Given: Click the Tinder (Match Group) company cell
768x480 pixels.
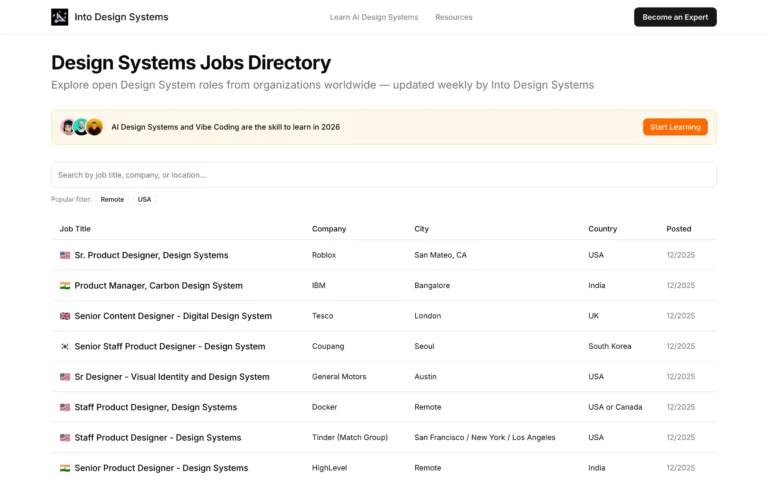Looking at the screenshot, I should (350, 437).
